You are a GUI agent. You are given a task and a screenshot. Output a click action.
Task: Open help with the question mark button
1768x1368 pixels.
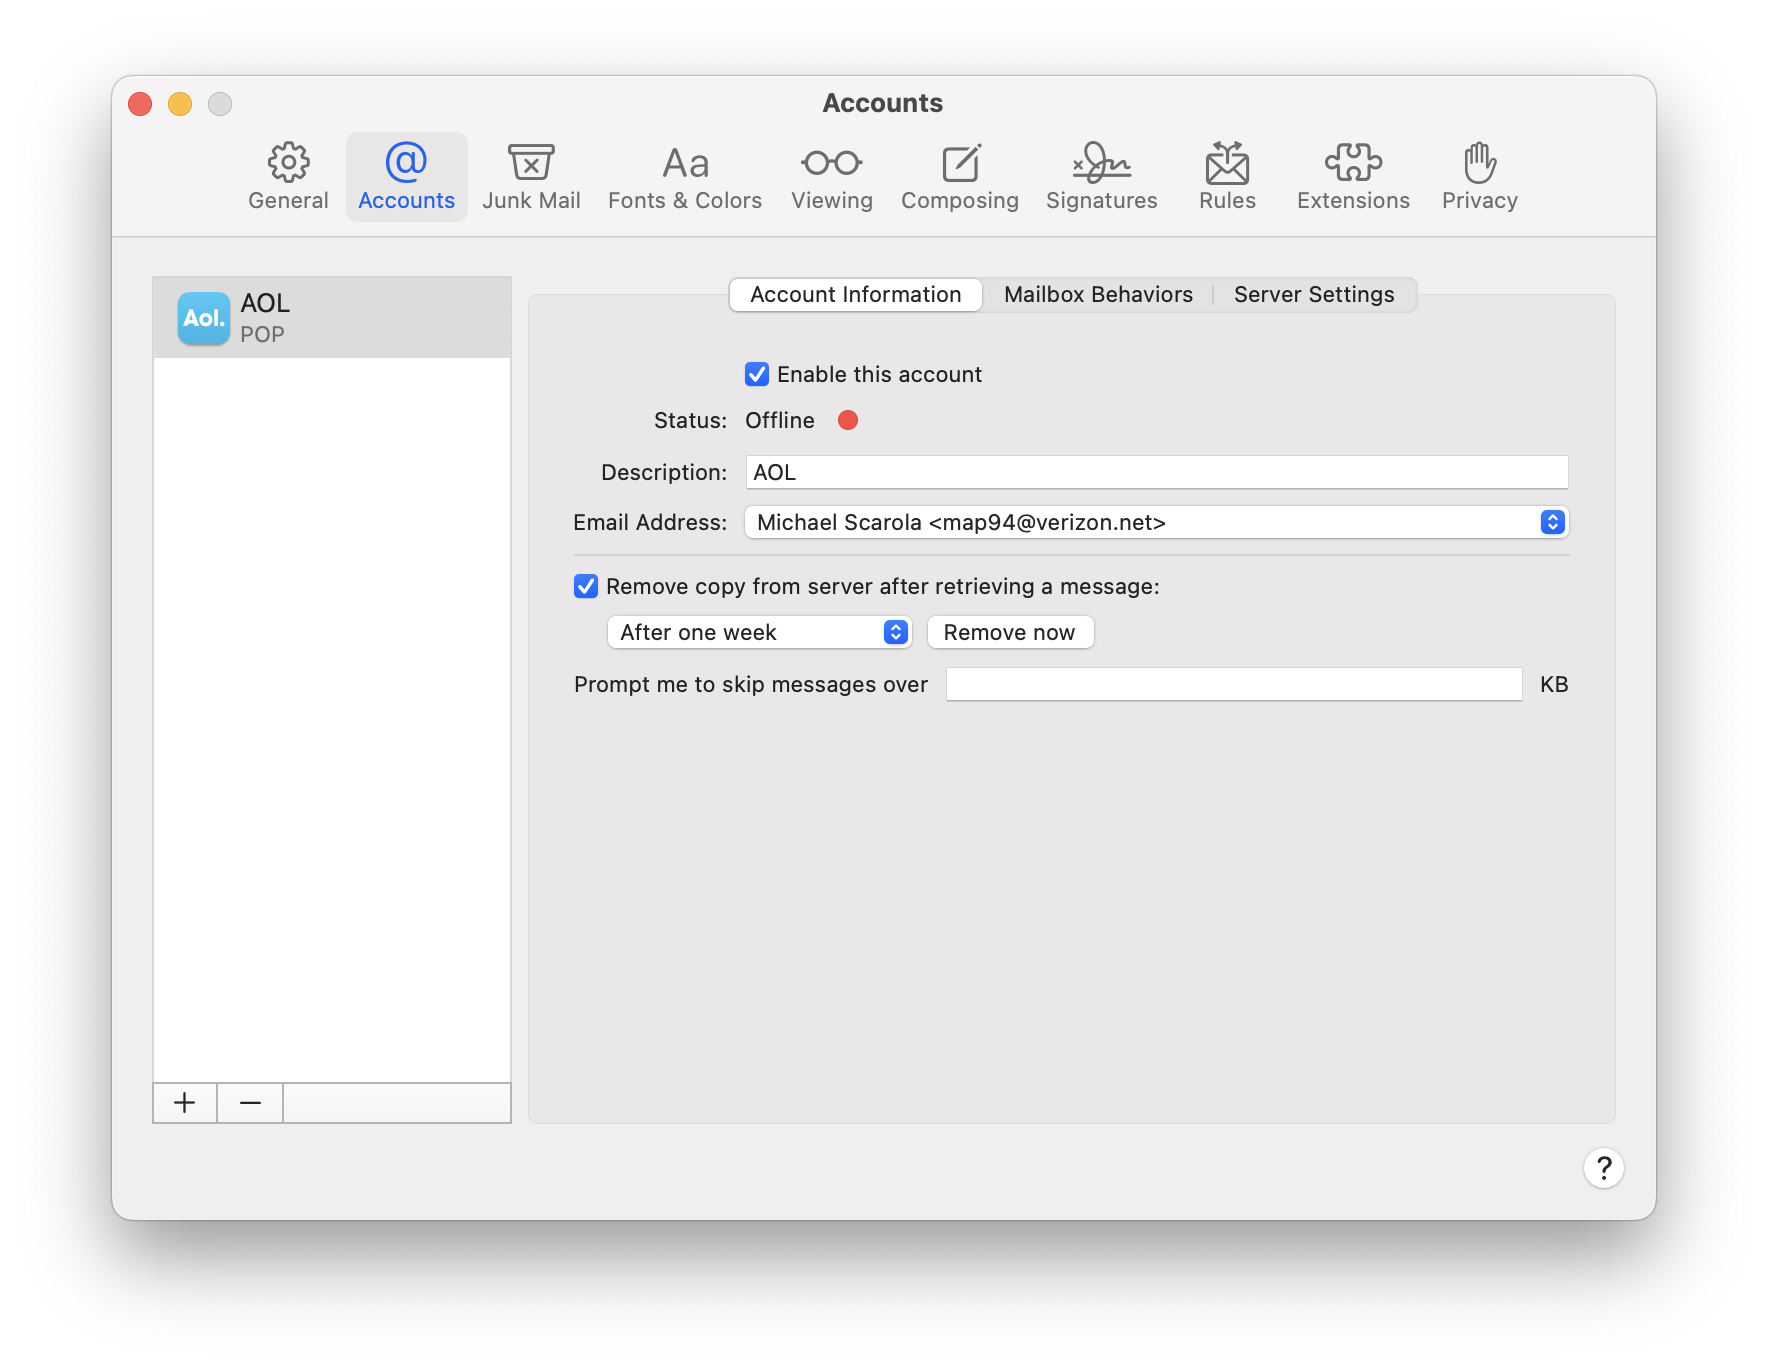(x=1603, y=1168)
